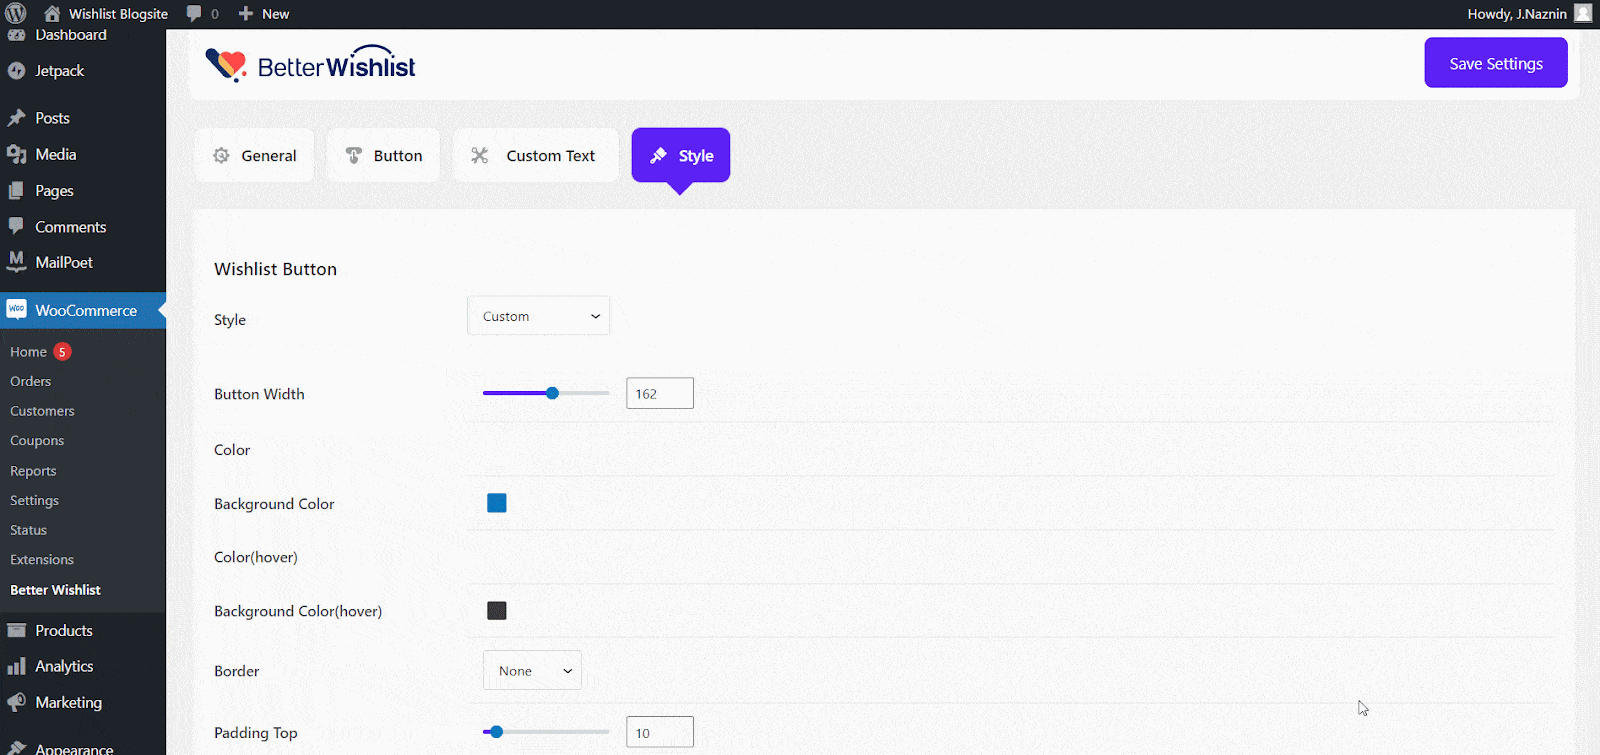Click the Analytics bar chart icon
This screenshot has height=755, width=1600.
click(16, 666)
